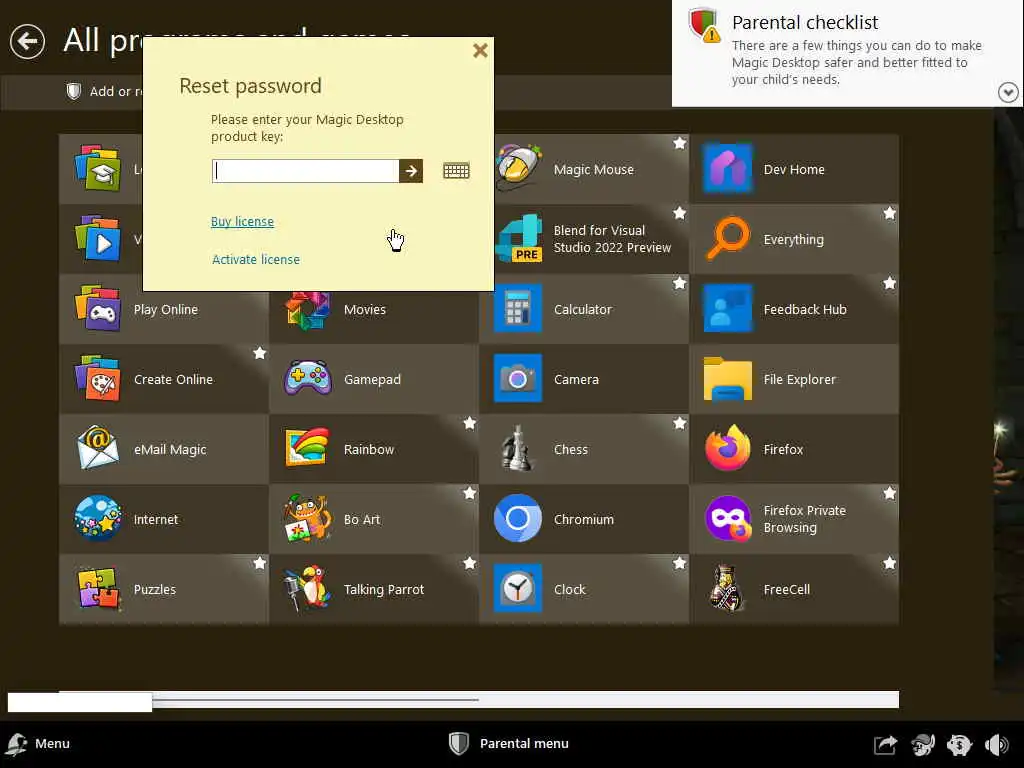
Task: Click the speaker volume icon
Action: [997, 744]
